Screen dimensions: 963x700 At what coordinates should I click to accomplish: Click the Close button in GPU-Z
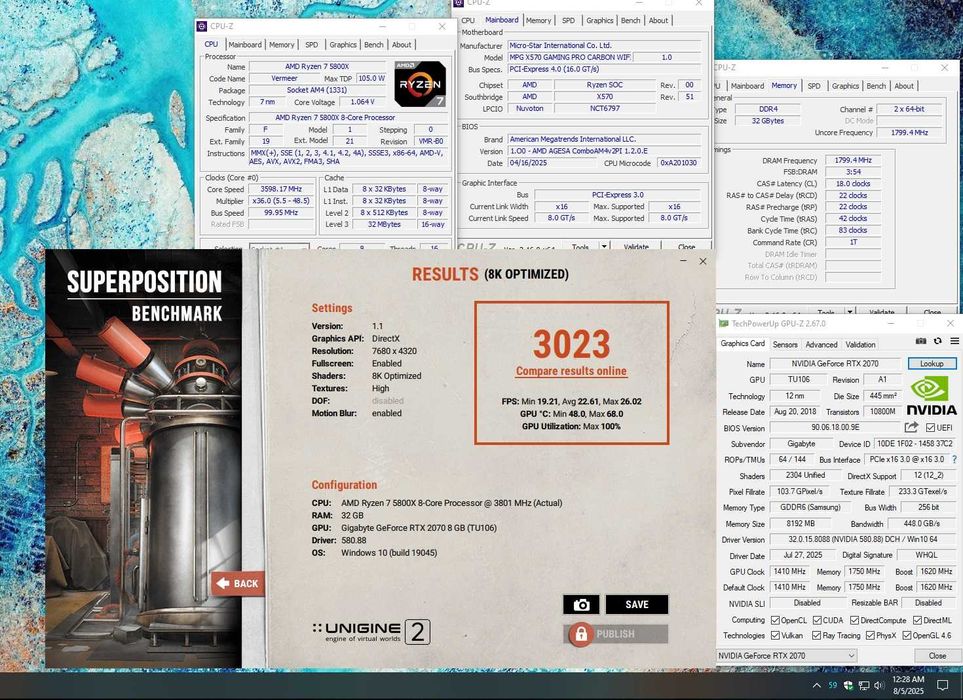(937, 655)
